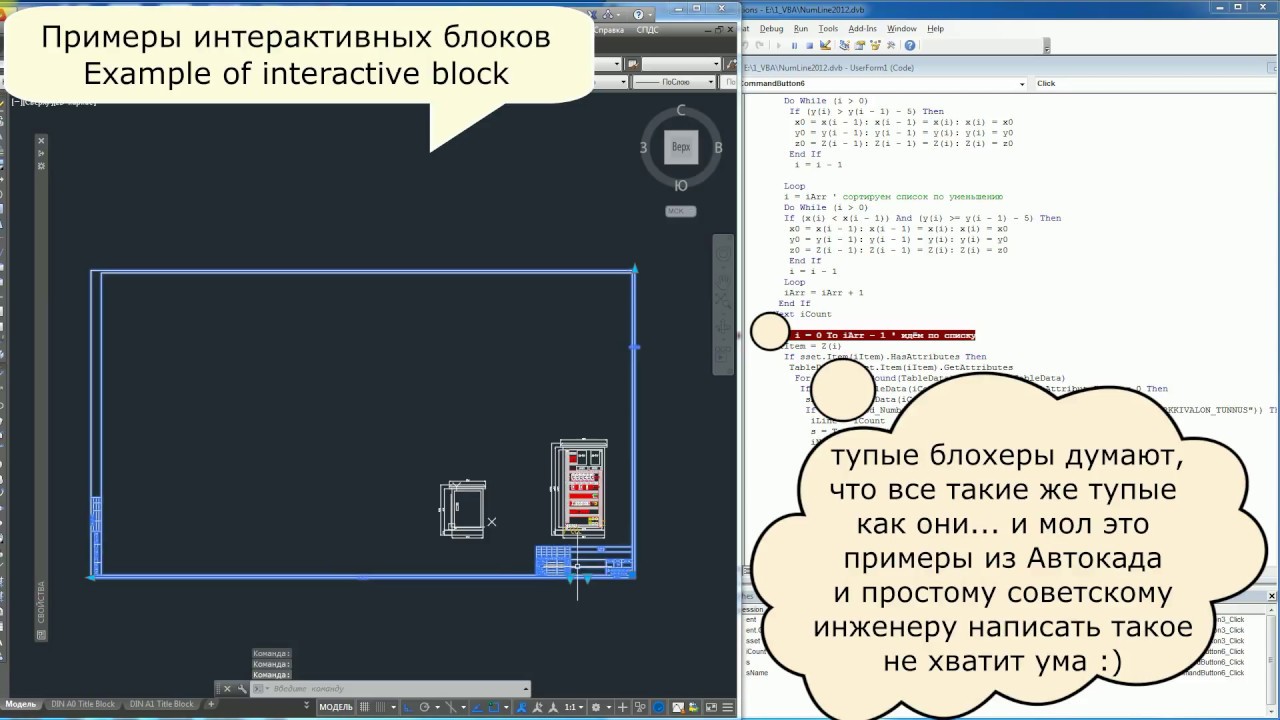
Task: Open Project Explorer icon in VBA toolbar
Action: (x=844, y=45)
